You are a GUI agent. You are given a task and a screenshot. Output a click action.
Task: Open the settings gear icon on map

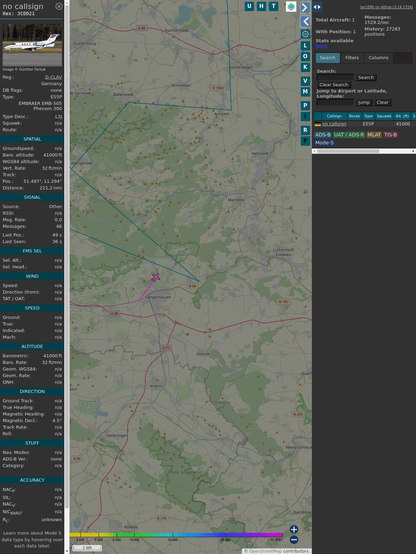(305, 34)
